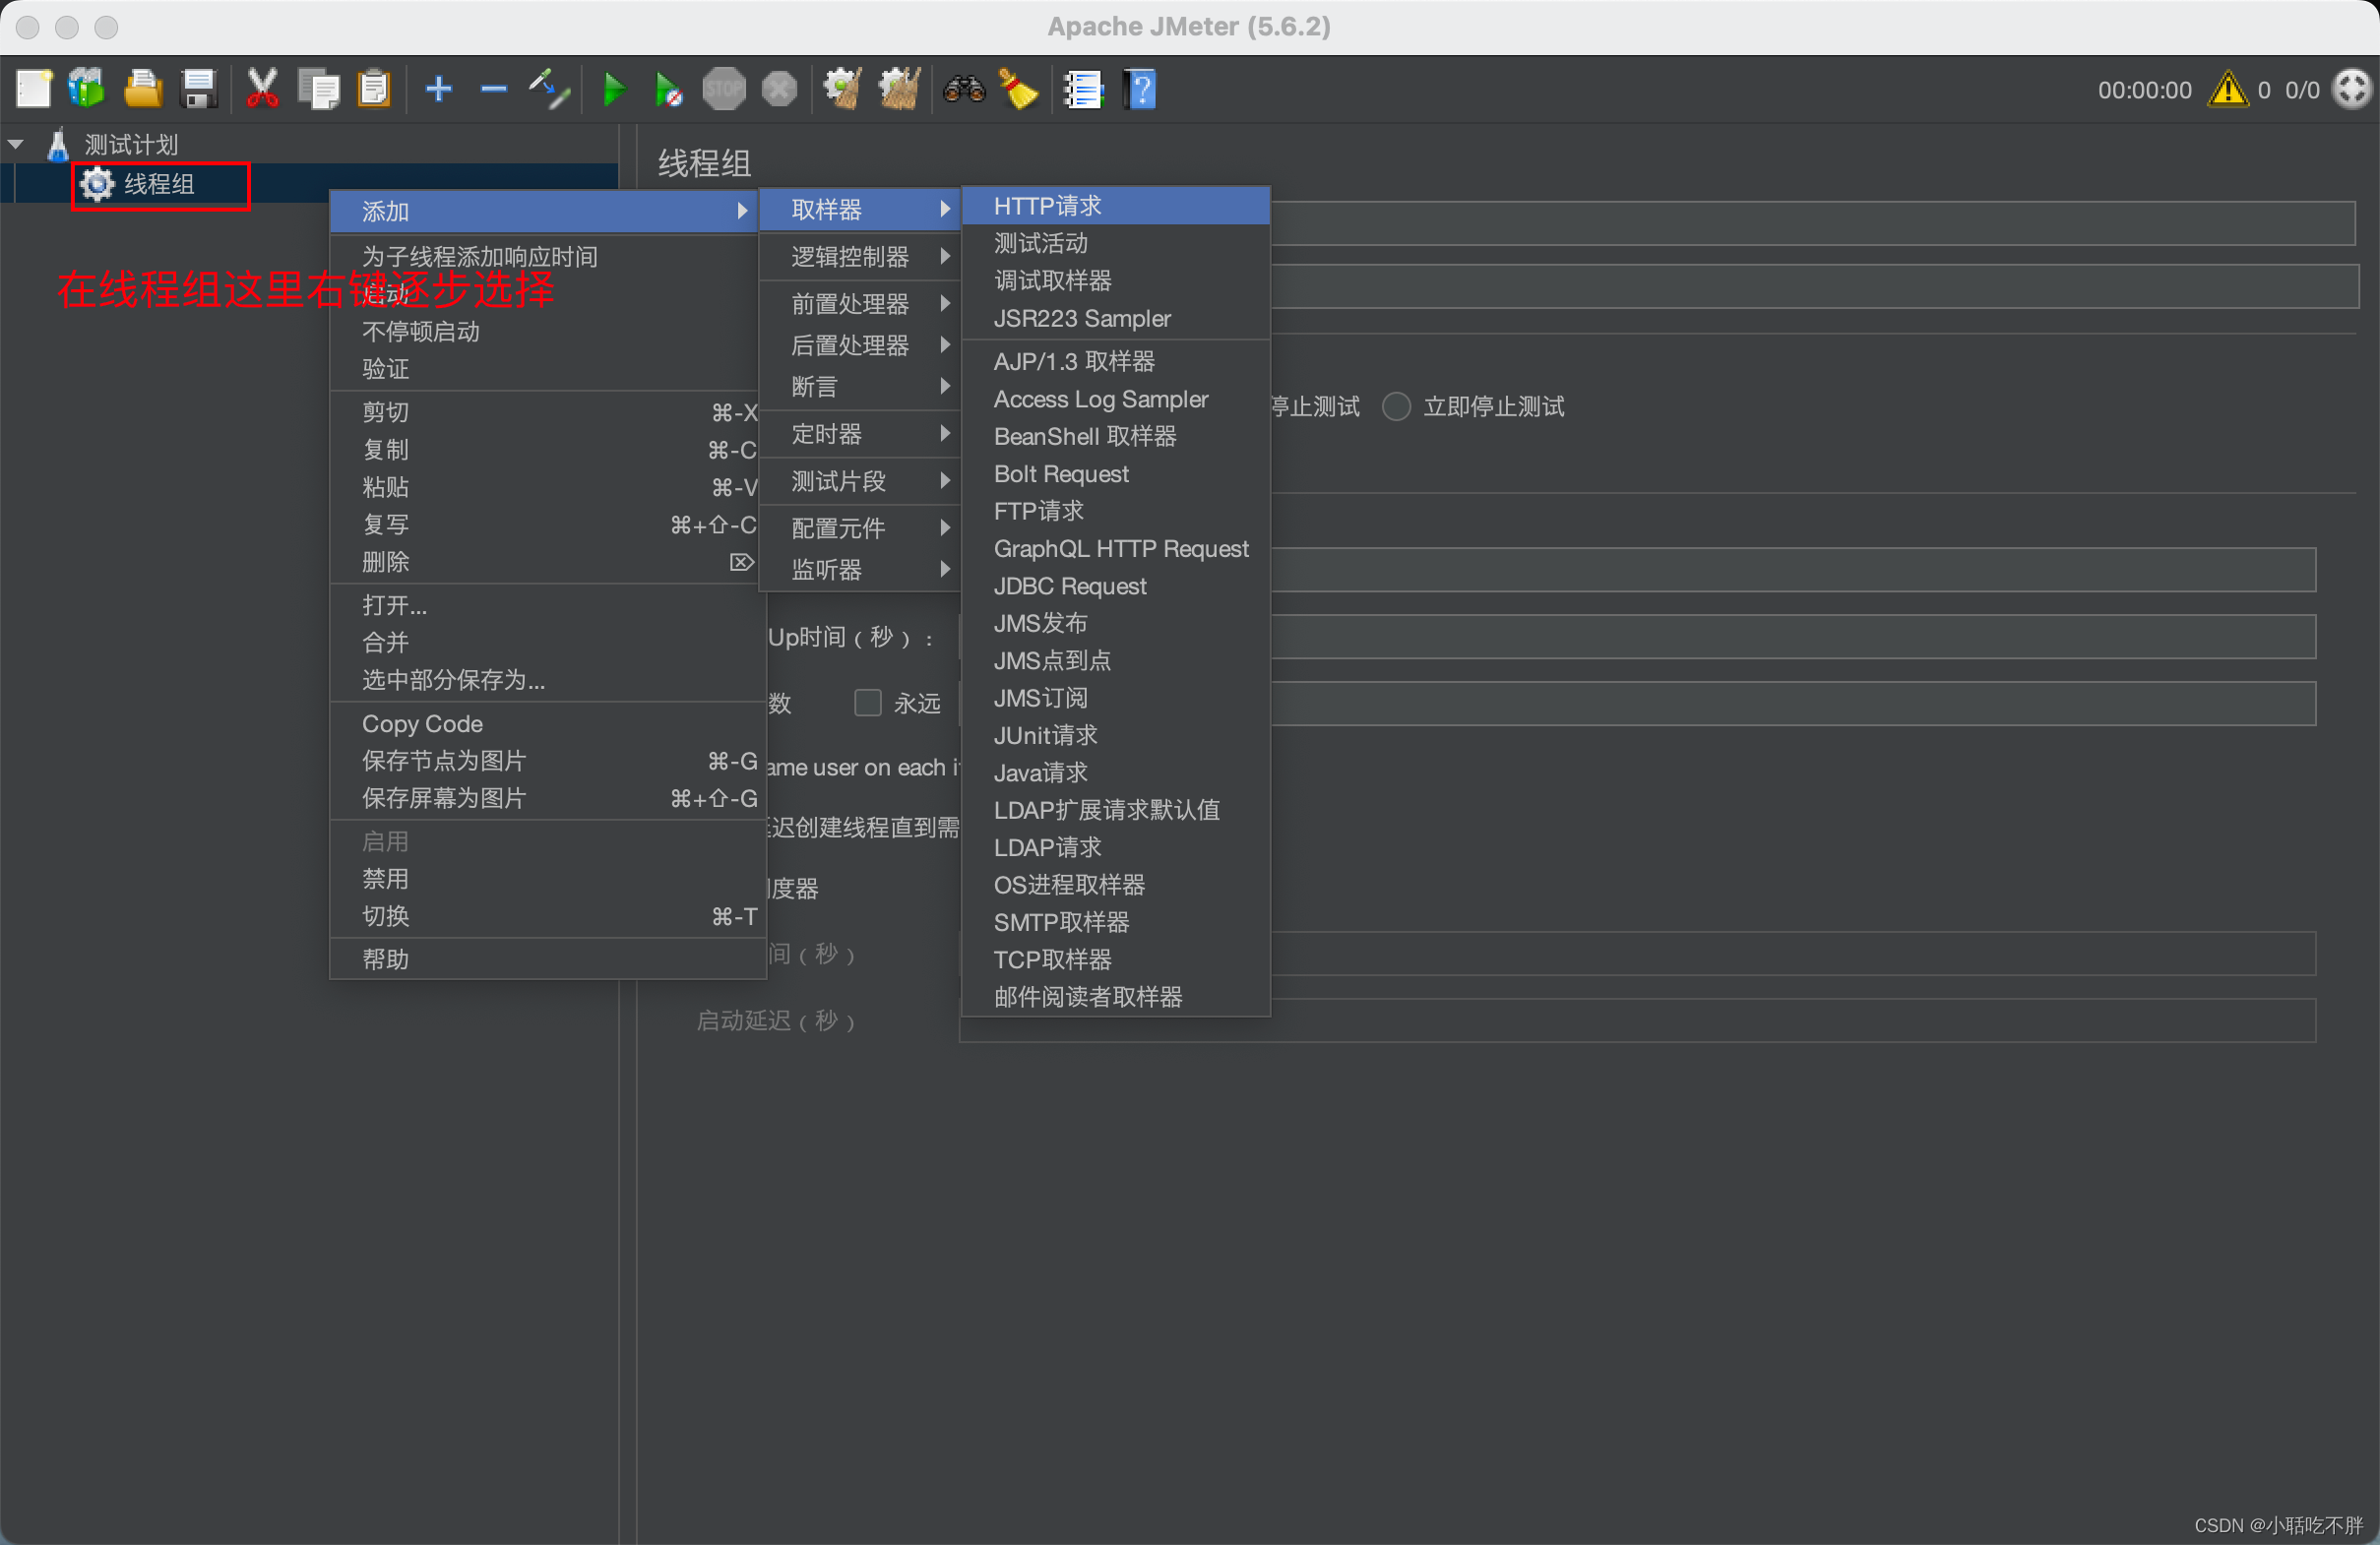Click the thread group name field
2380x1545 pixels.
tap(1812, 224)
